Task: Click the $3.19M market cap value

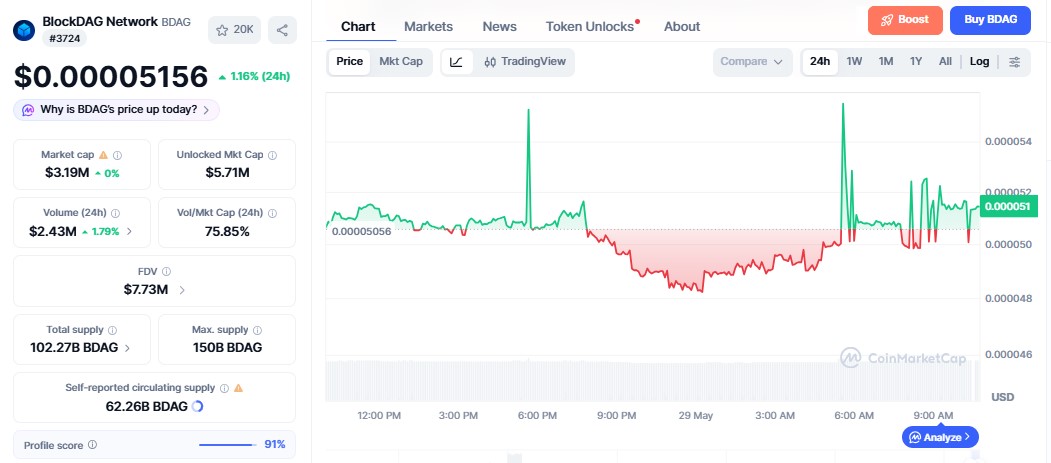Action: (x=67, y=173)
